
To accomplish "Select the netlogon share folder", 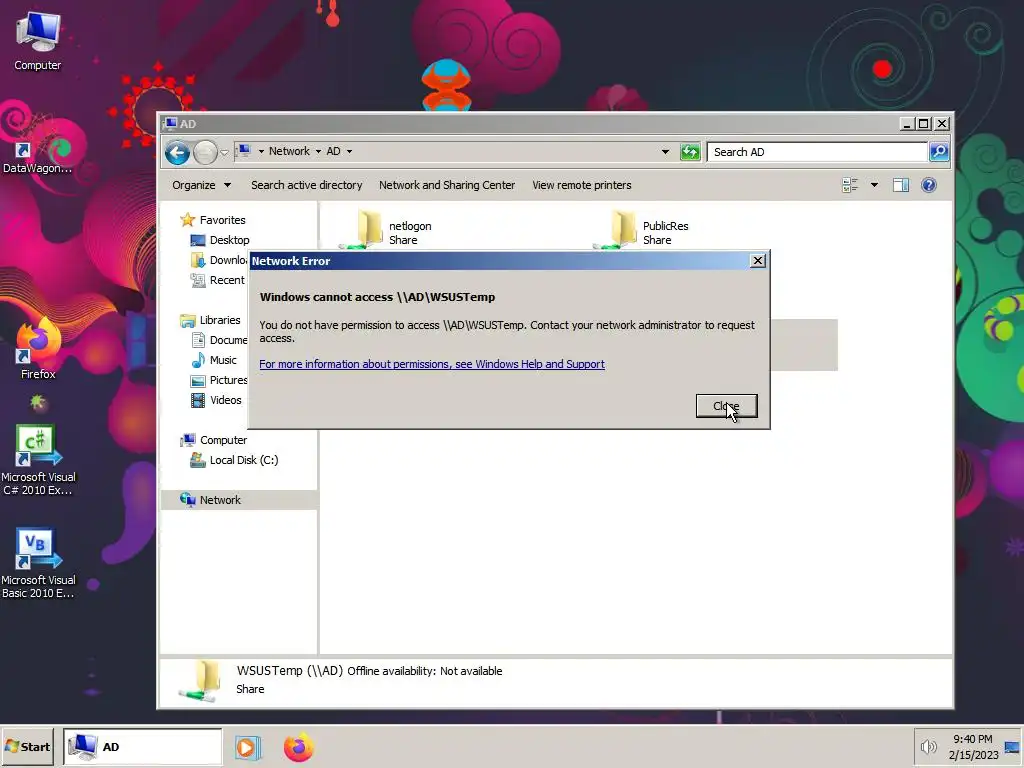I will click(x=387, y=230).
